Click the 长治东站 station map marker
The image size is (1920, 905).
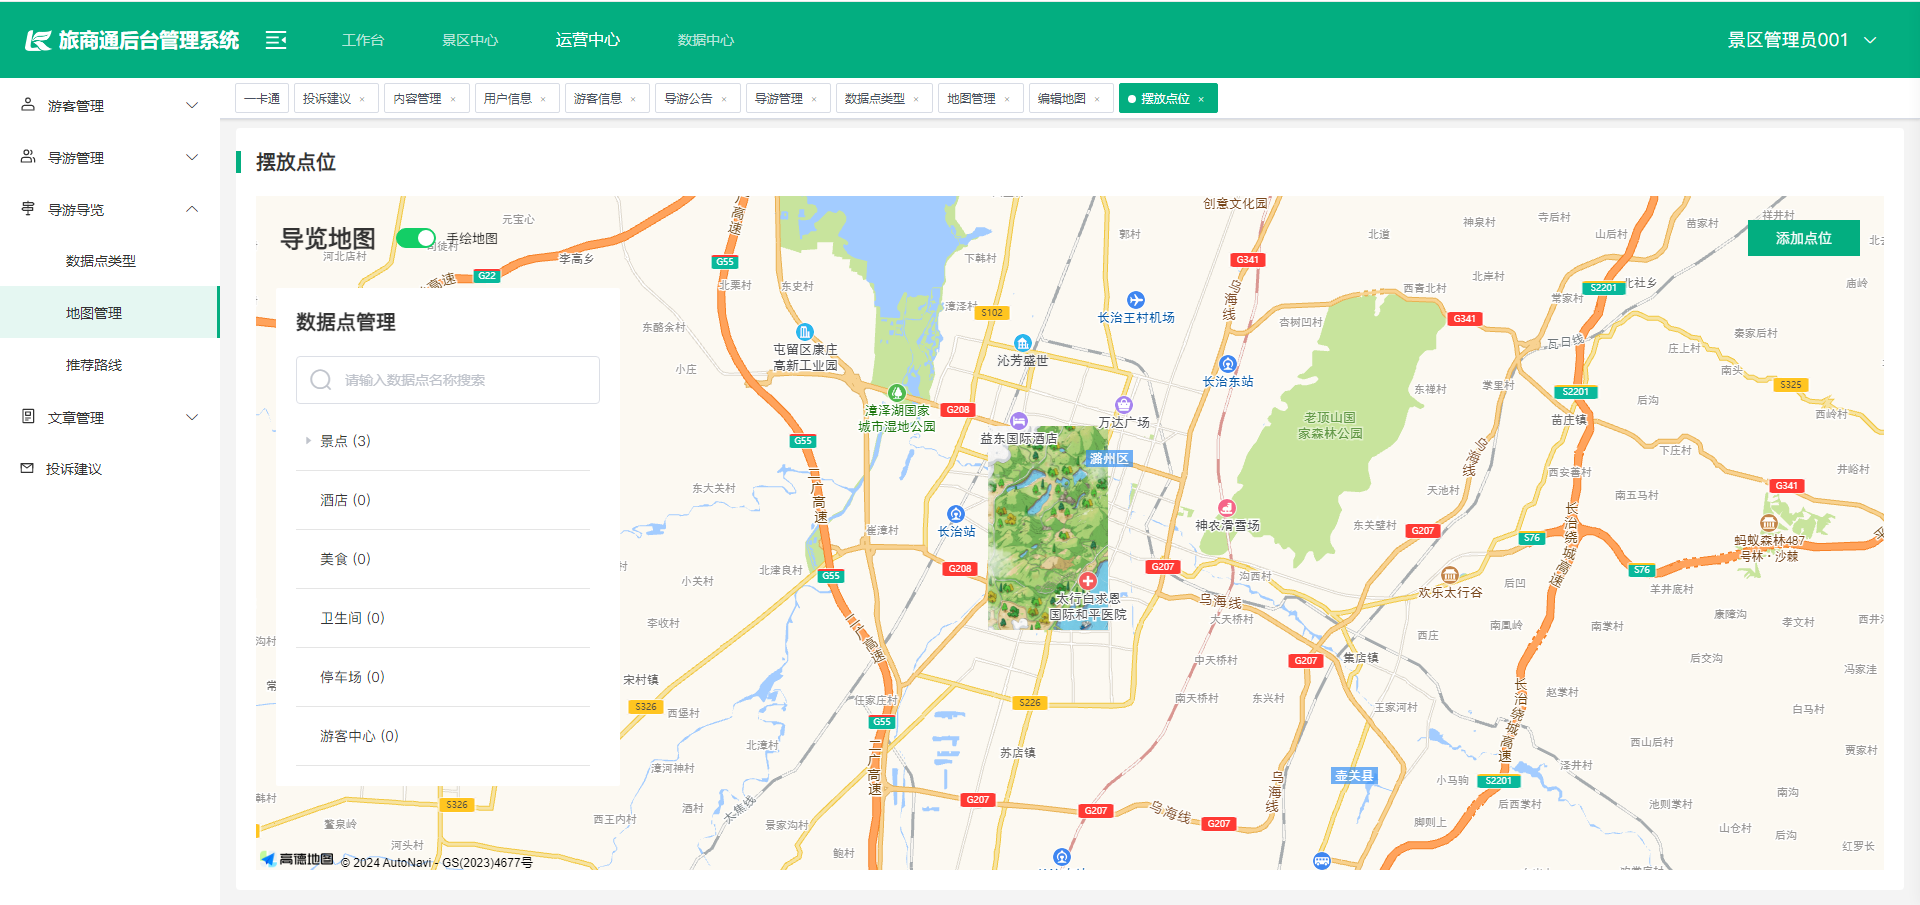click(x=1228, y=364)
